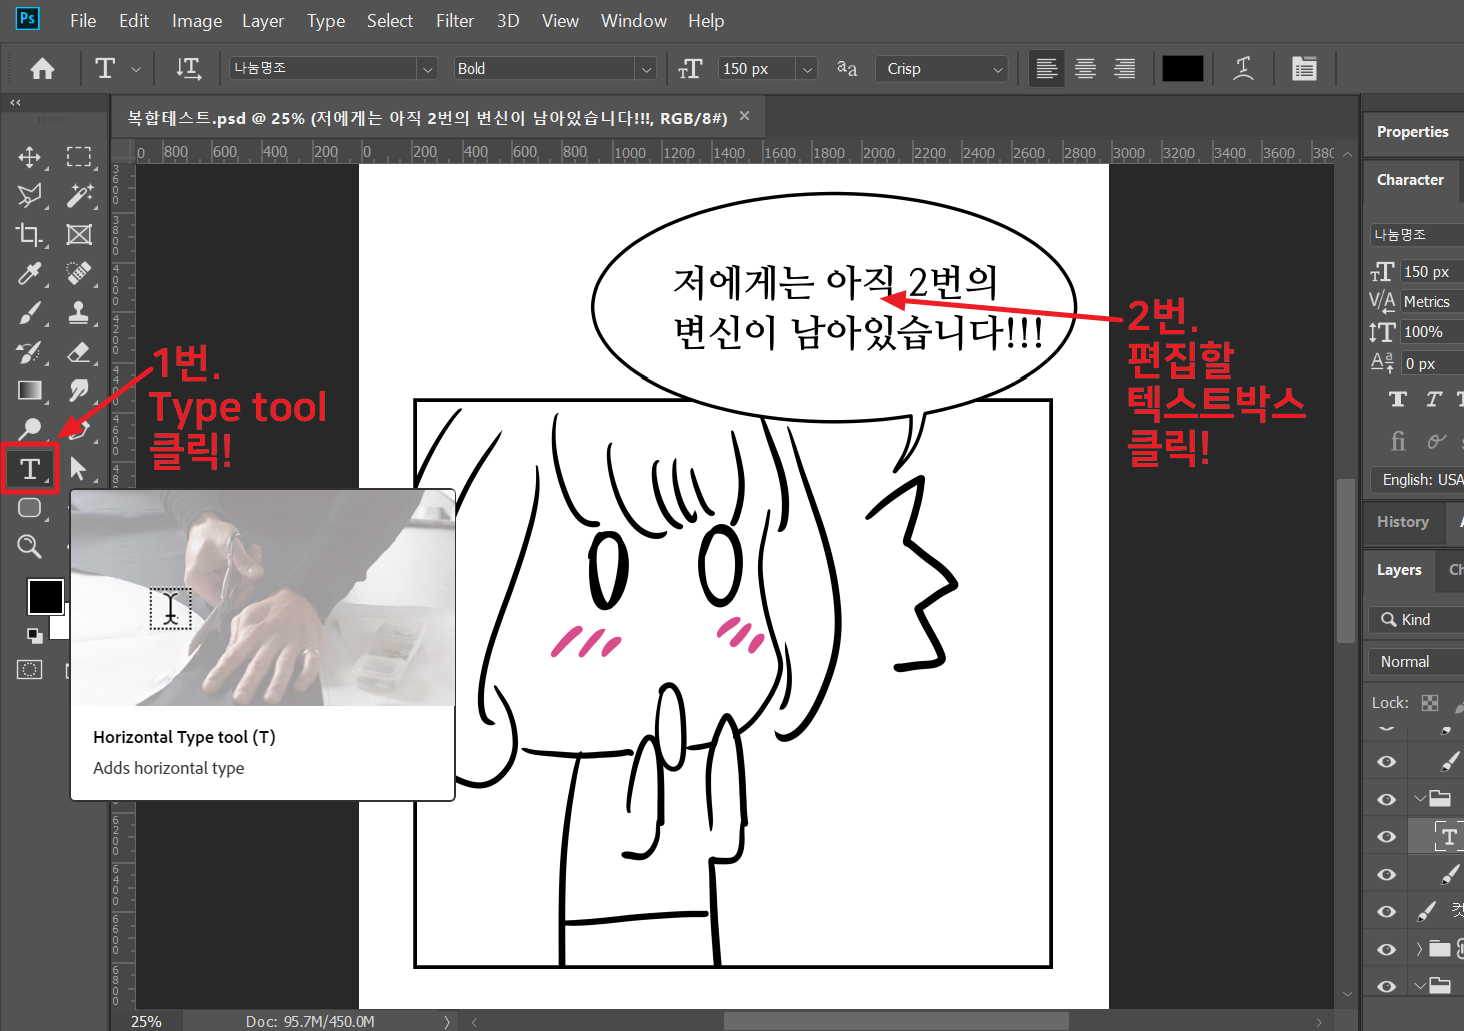Image resolution: width=1464 pixels, height=1031 pixels.
Task: Click the center text alignment button
Action: tap(1085, 68)
